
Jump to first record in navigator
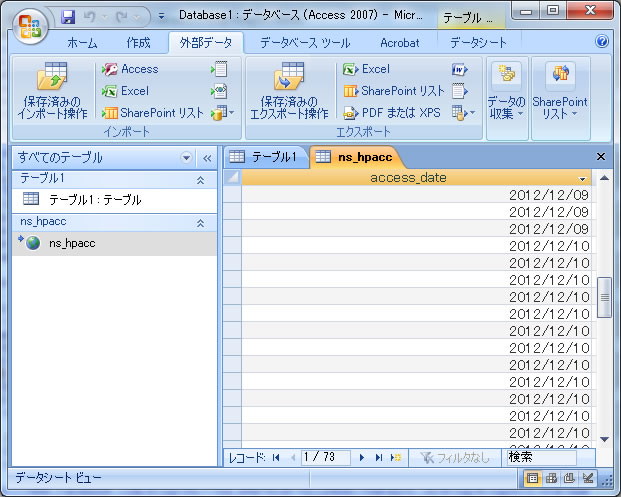(x=276, y=457)
